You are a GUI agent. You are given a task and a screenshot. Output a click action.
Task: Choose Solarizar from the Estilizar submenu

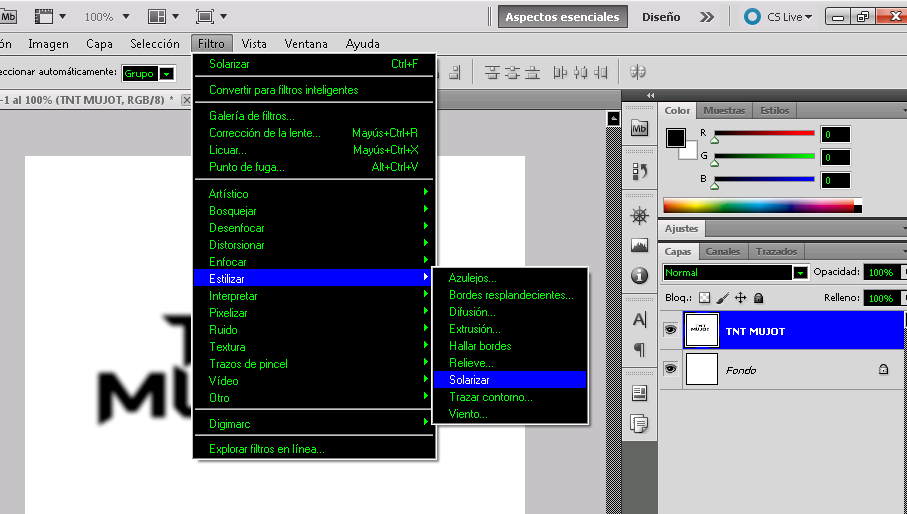469,380
